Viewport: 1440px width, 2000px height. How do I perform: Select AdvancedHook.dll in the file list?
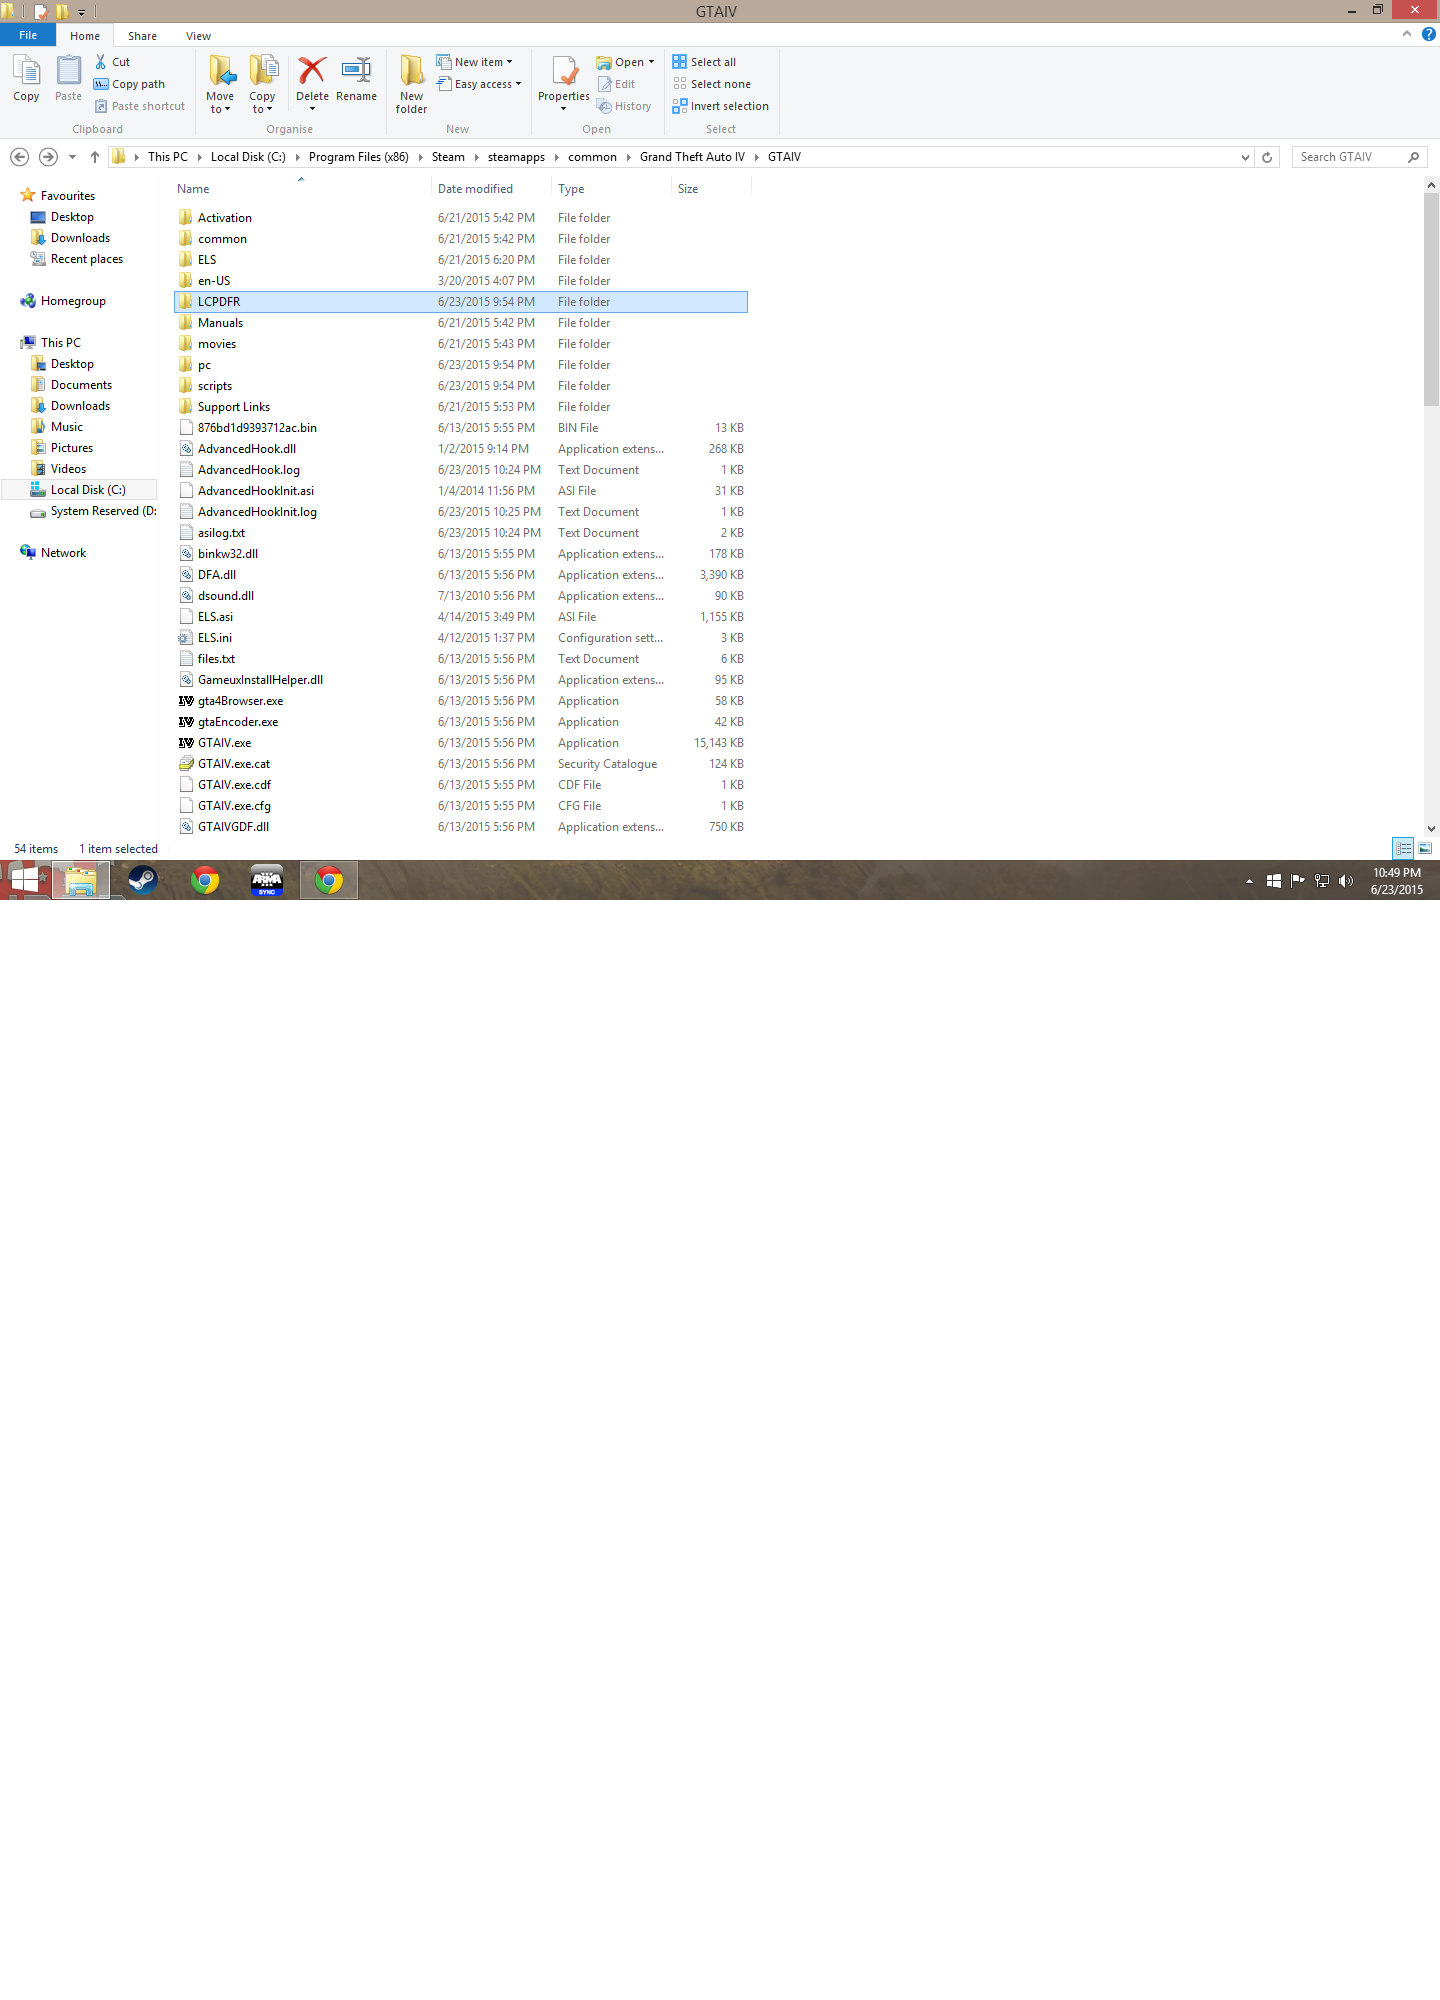[x=461, y=449]
